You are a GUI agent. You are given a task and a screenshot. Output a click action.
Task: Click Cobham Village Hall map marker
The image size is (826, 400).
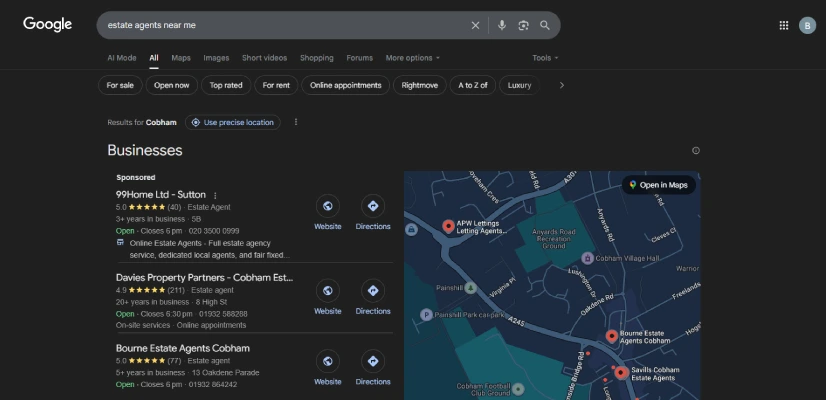[x=587, y=258]
